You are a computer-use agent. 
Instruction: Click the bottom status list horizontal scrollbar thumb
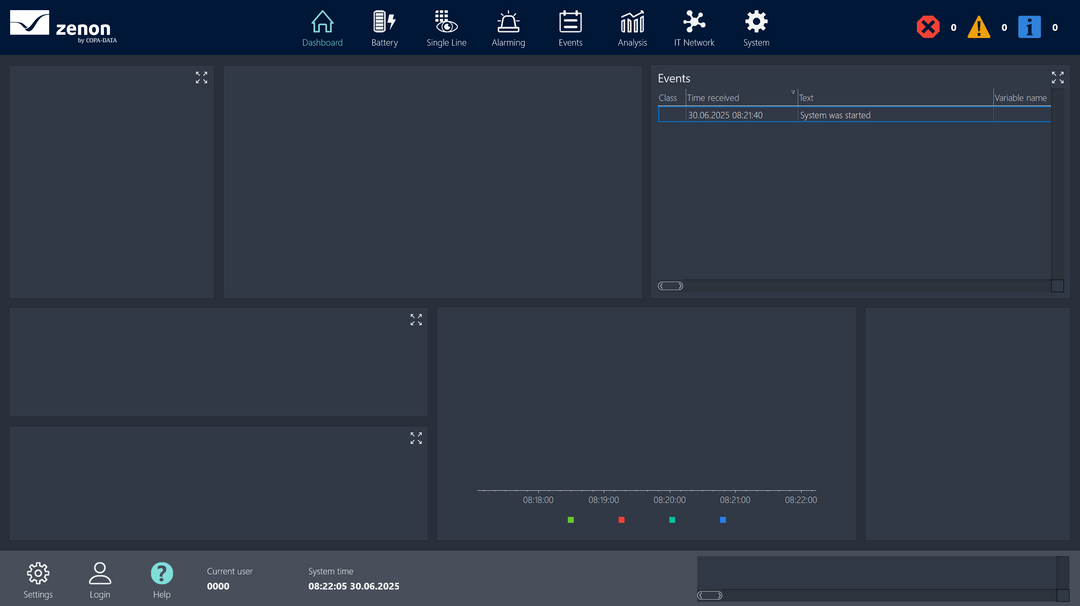pos(709,596)
